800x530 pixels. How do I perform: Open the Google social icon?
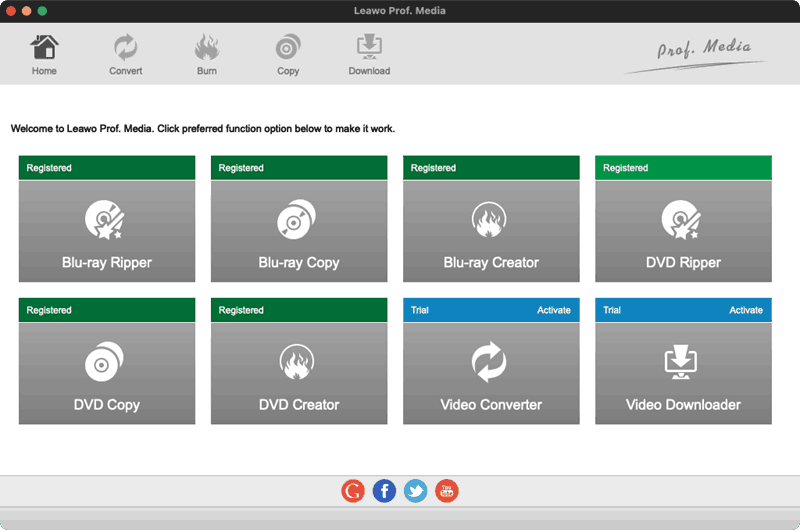pyautogui.click(x=353, y=491)
